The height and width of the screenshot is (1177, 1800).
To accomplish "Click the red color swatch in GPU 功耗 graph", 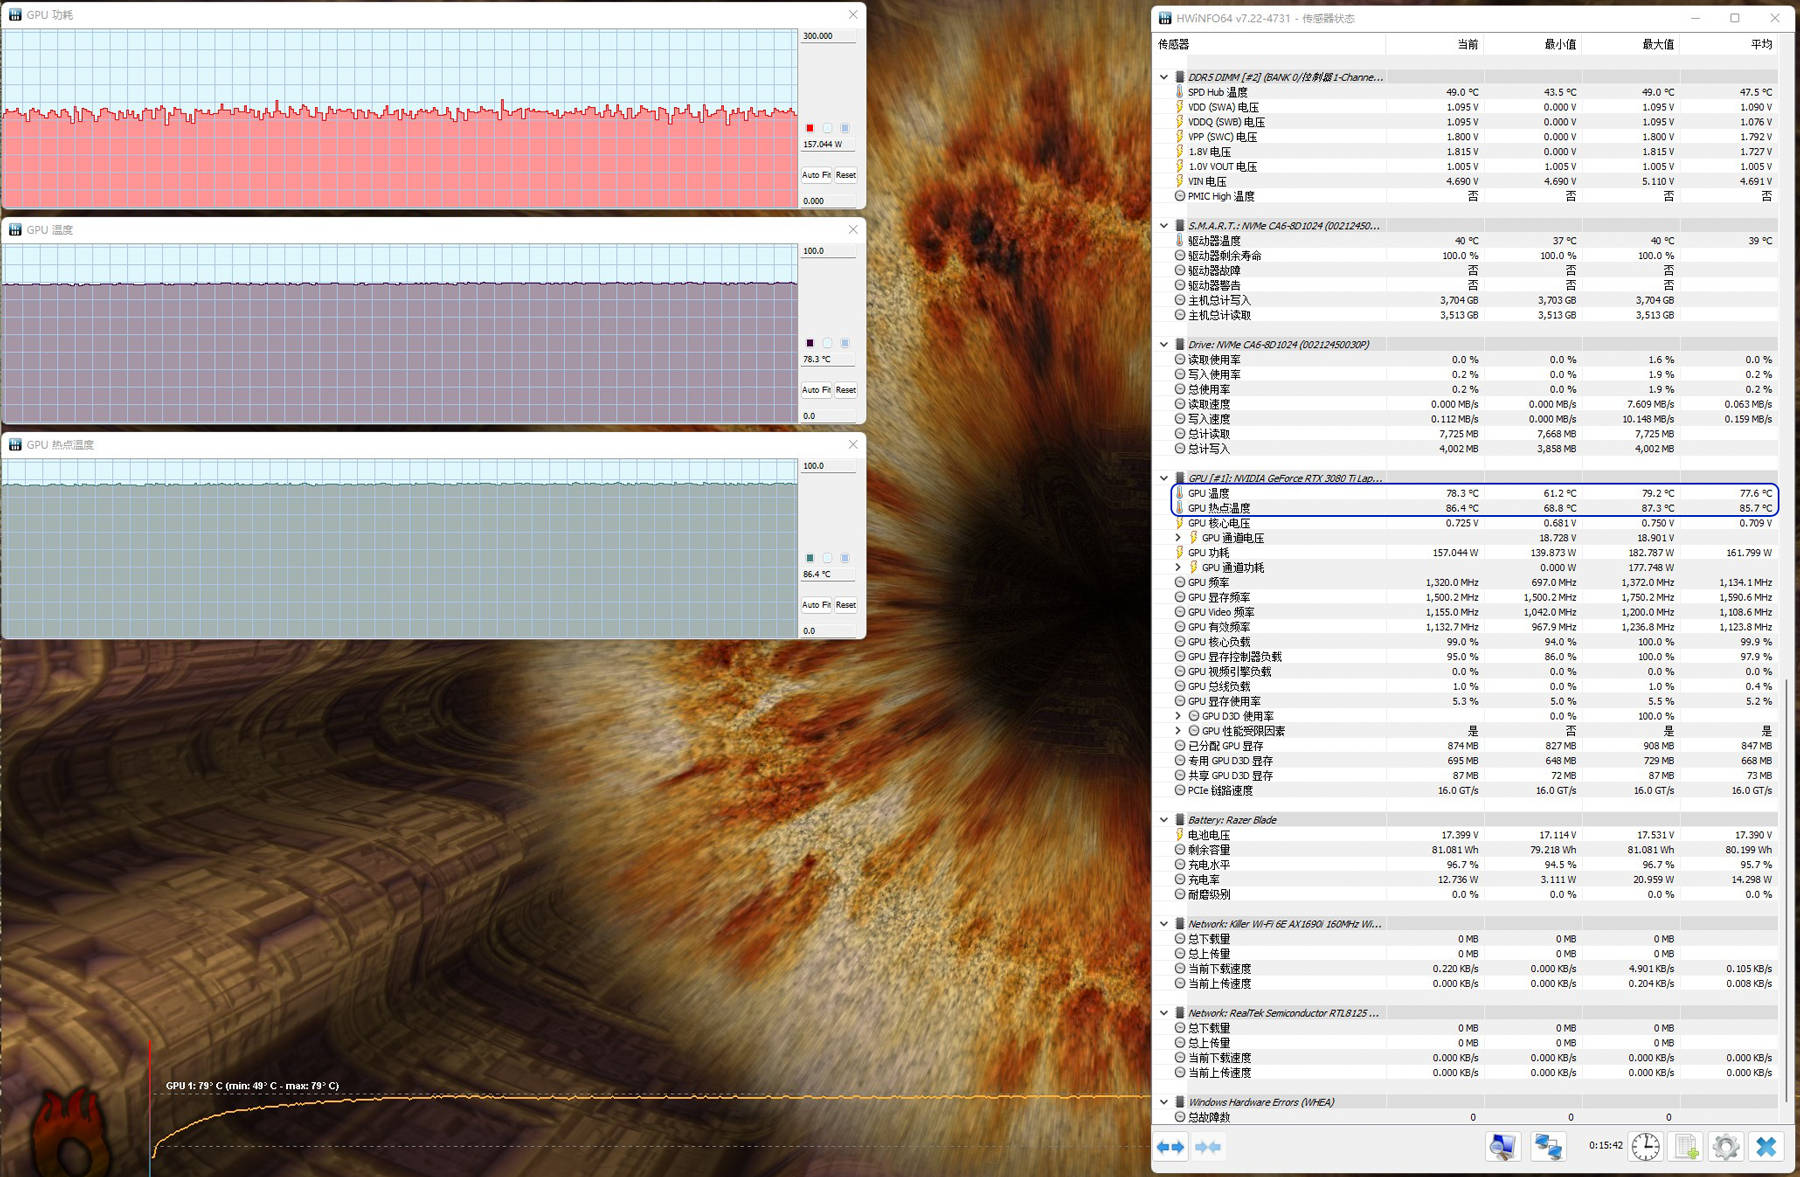I will tap(810, 128).
